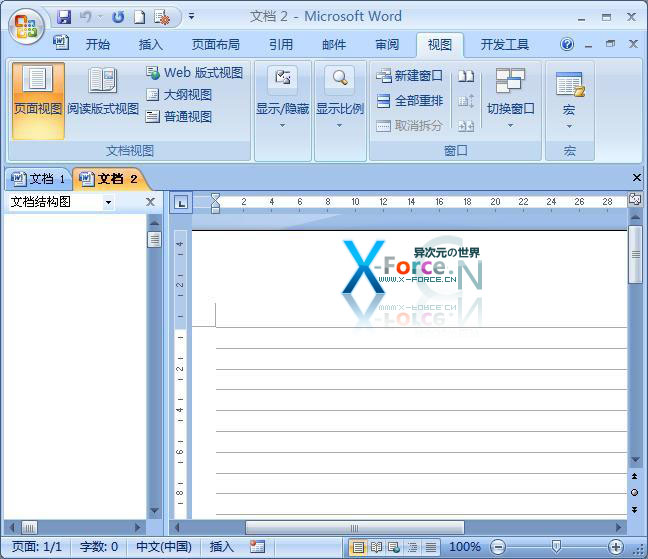Viewport: 648px width, 559px height.
Task: Click the Word document icon in ribbon bar
Action: 61,42
